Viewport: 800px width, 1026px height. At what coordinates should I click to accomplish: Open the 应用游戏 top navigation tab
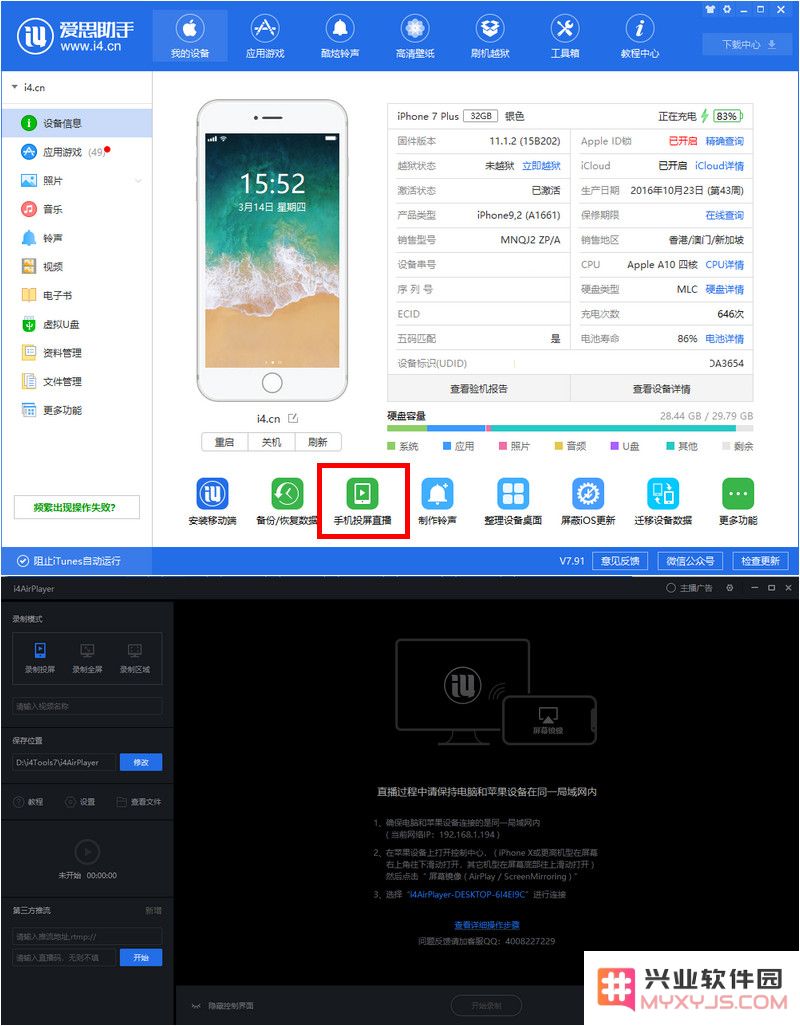pos(265,37)
